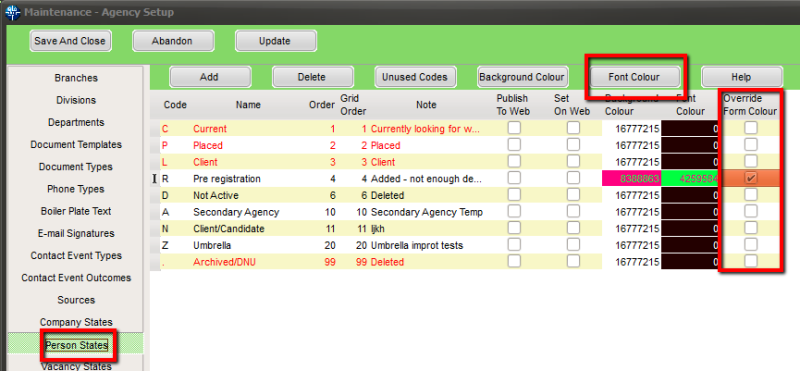800x371 pixels.
Task: Click the Abandon button
Action: (173, 41)
